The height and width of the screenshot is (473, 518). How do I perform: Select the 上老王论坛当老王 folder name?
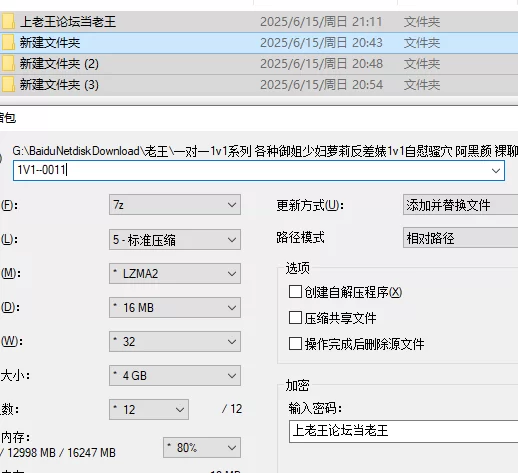click(68, 22)
